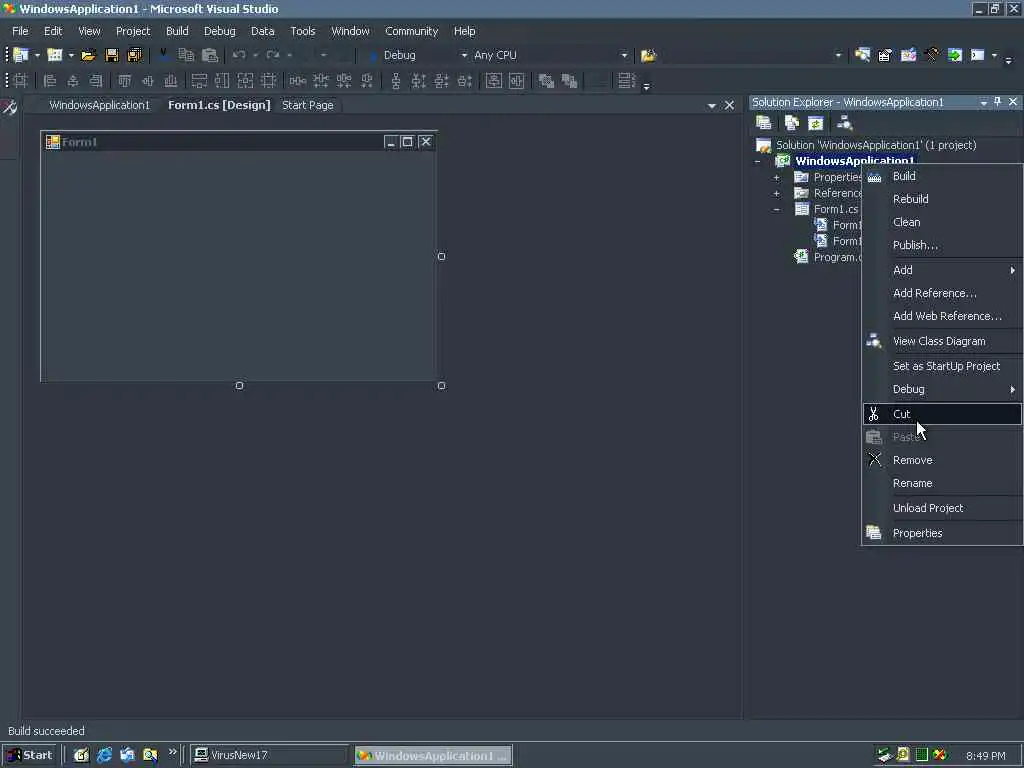1024x768 pixels.
Task: Click the Make Same Width layout icon
Action: click(199, 81)
